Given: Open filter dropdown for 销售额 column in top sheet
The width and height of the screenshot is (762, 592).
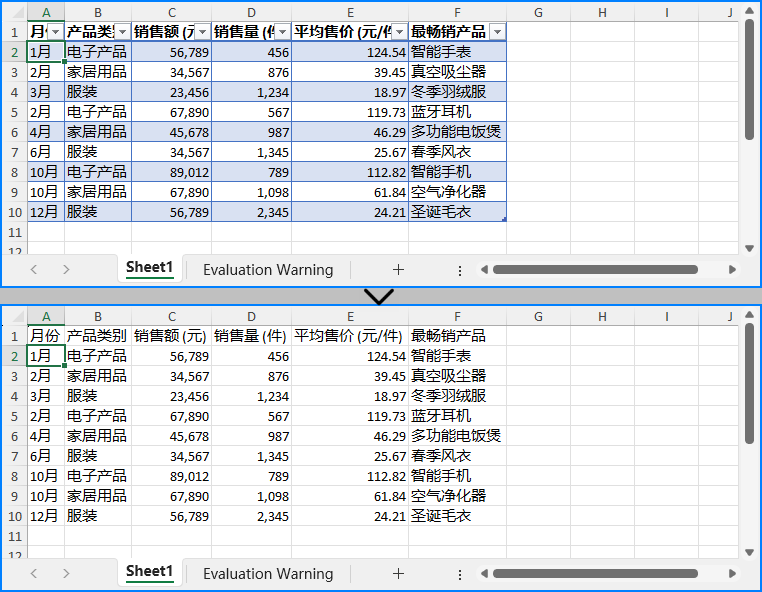Looking at the screenshot, I should coord(203,32).
